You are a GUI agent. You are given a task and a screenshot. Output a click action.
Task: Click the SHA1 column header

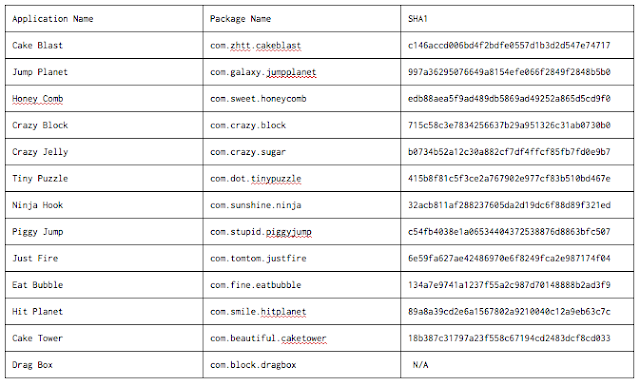click(418, 19)
